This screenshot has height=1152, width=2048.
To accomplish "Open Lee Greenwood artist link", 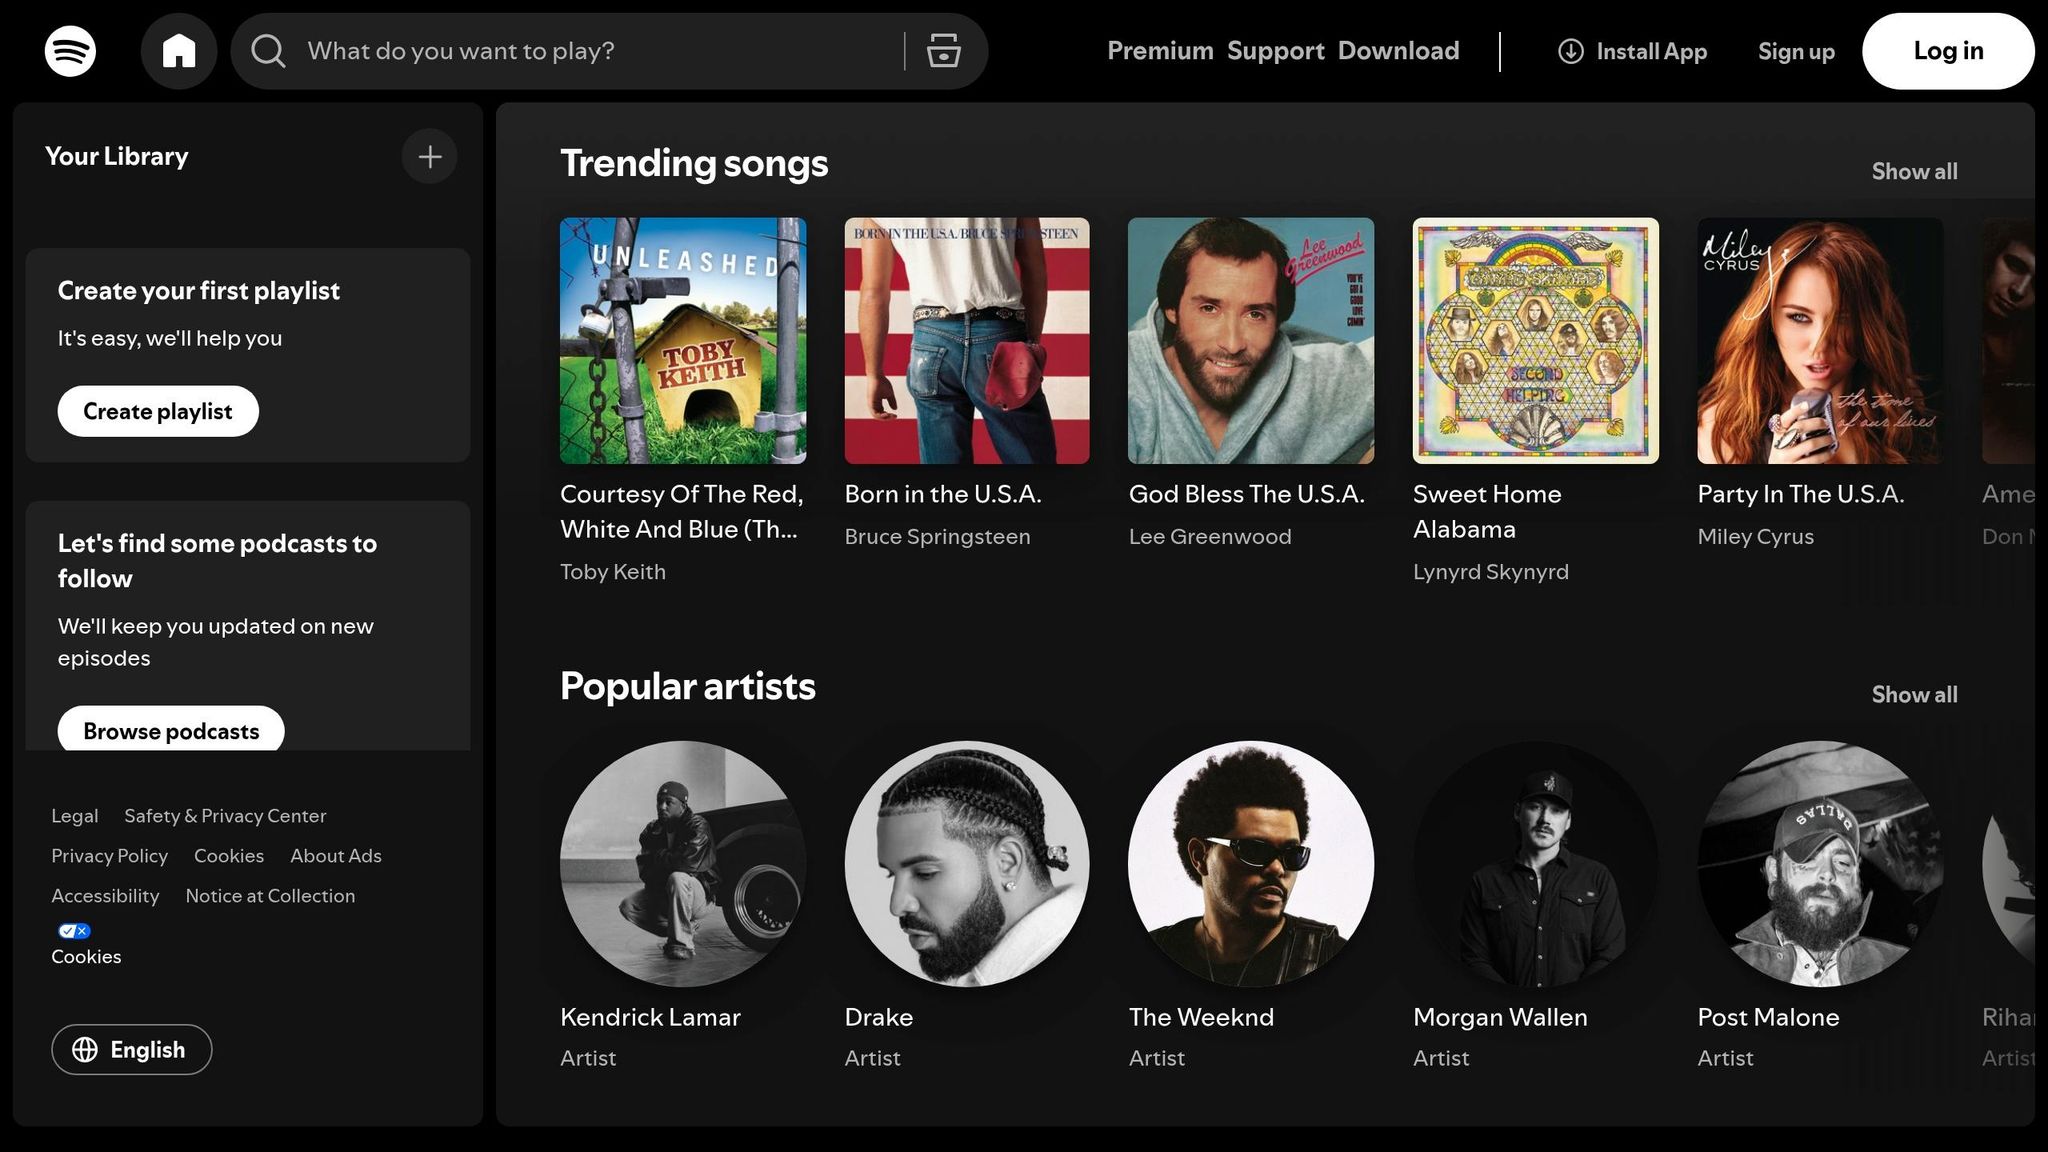I will (x=1210, y=537).
